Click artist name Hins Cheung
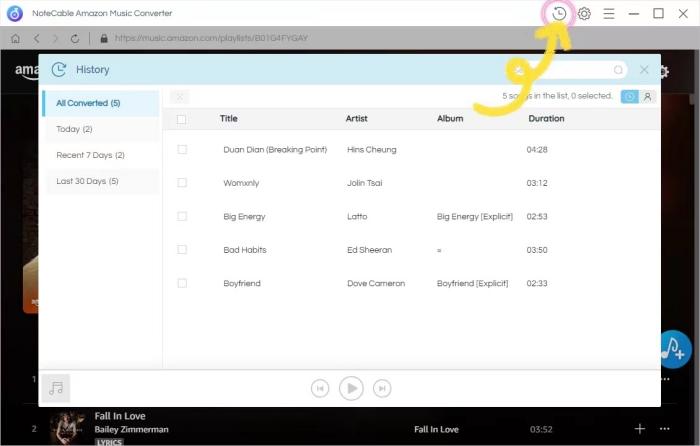 pyautogui.click(x=371, y=150)
